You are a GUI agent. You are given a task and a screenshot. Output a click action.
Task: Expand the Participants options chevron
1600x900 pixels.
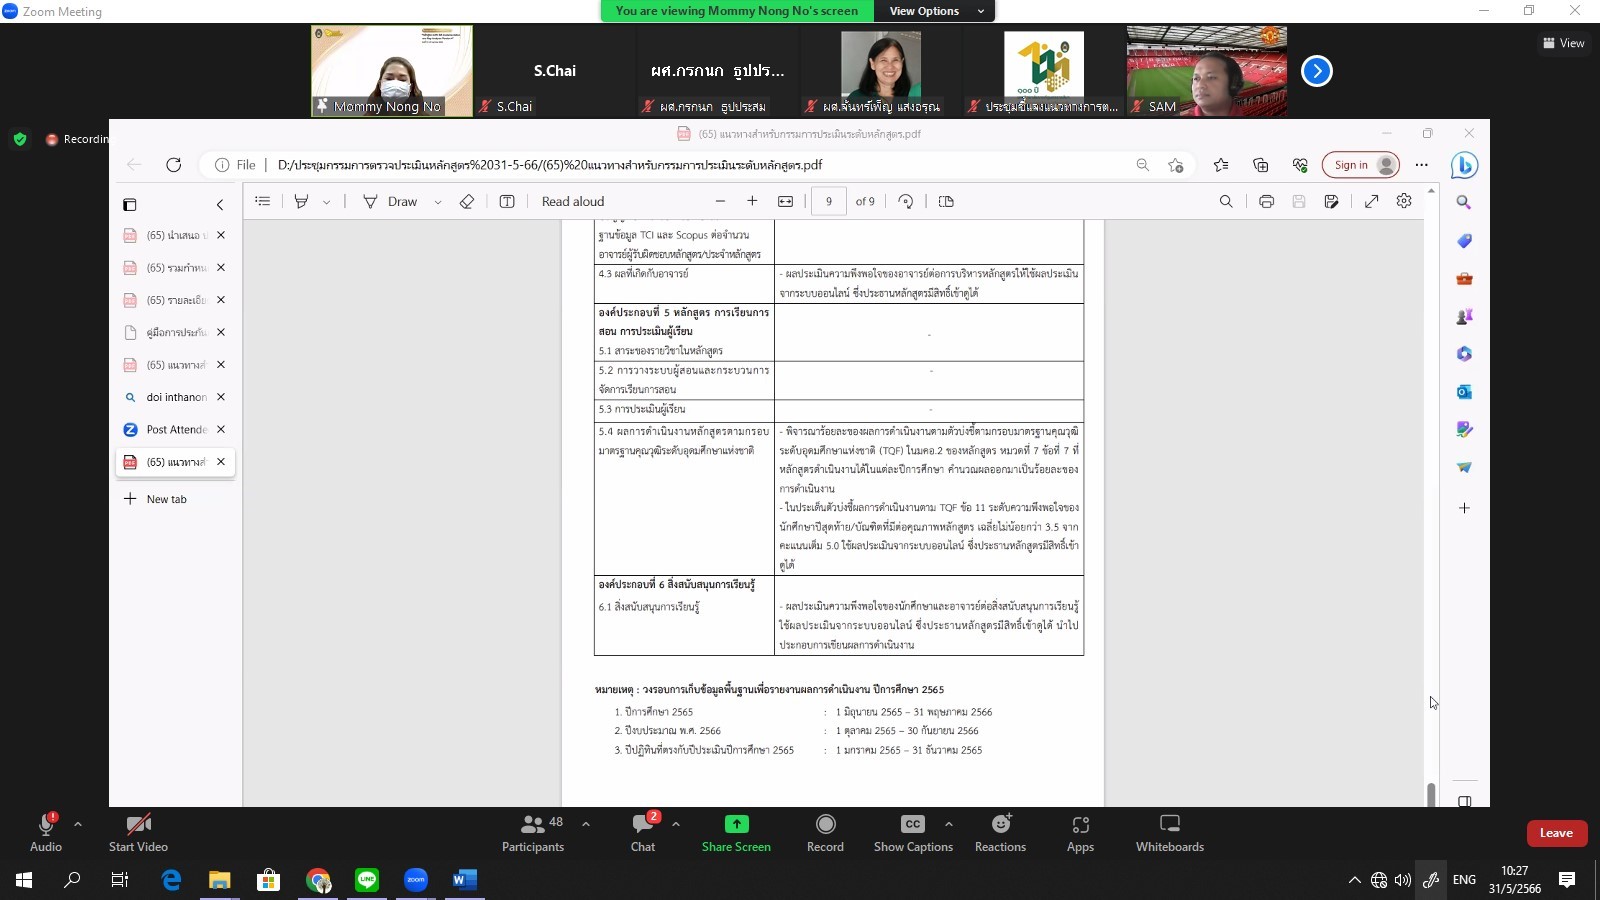click(x=586, y=824)
